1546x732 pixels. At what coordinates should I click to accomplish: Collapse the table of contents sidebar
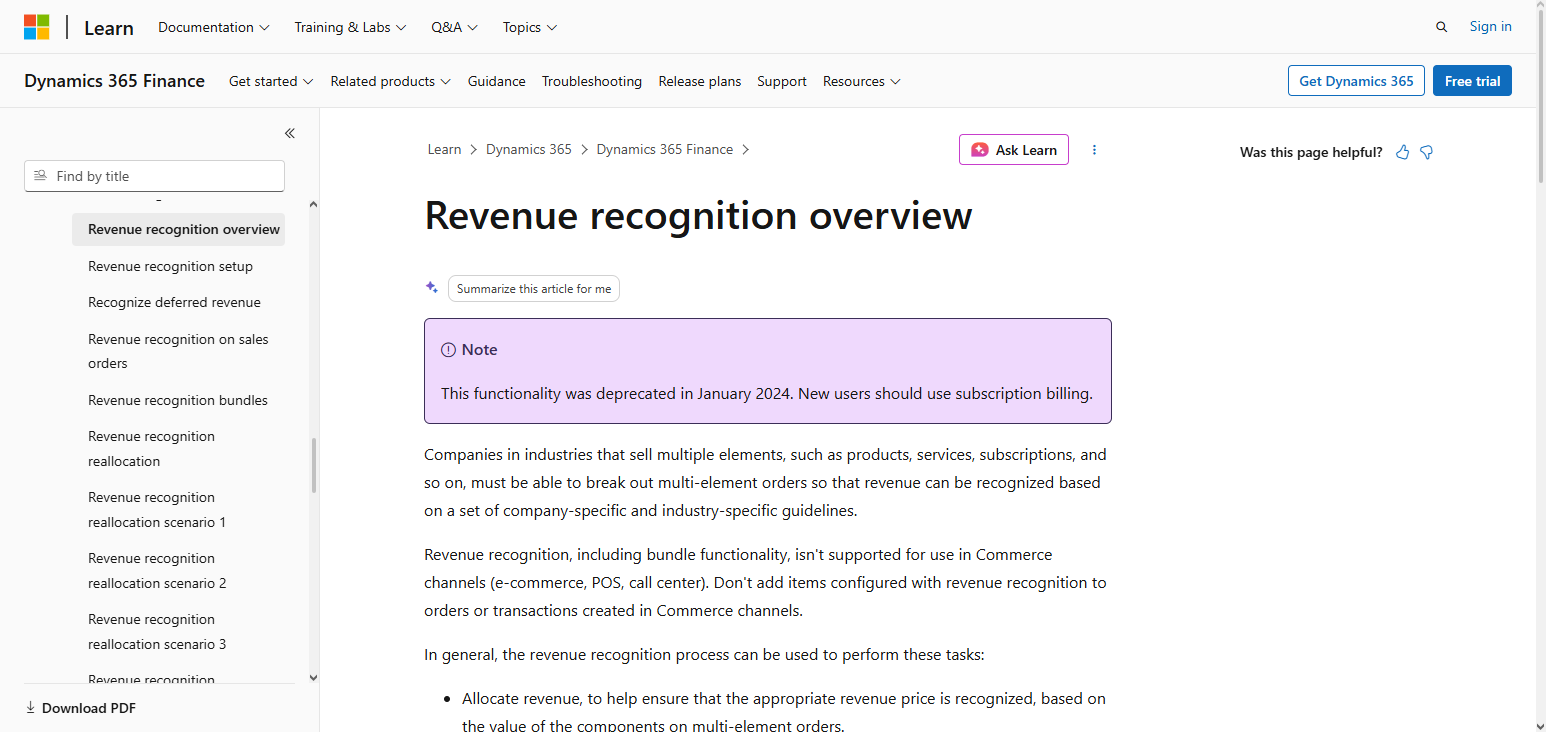[x=289, y=133]
